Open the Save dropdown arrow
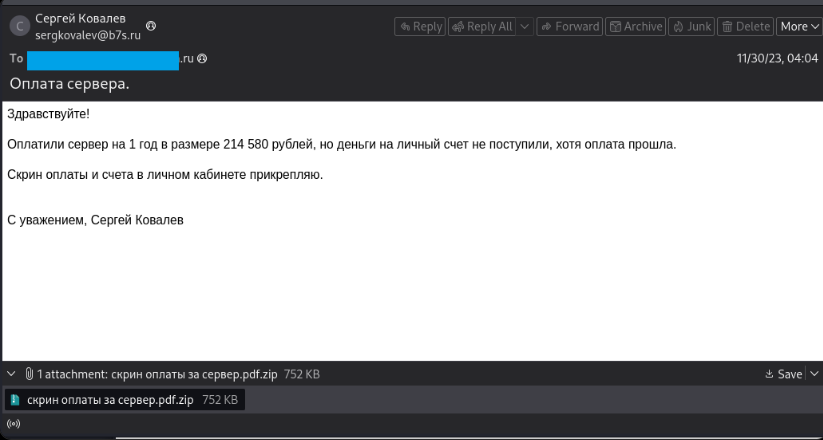The height and width of the screenshot is (440, 823). [x=814, y=374]
